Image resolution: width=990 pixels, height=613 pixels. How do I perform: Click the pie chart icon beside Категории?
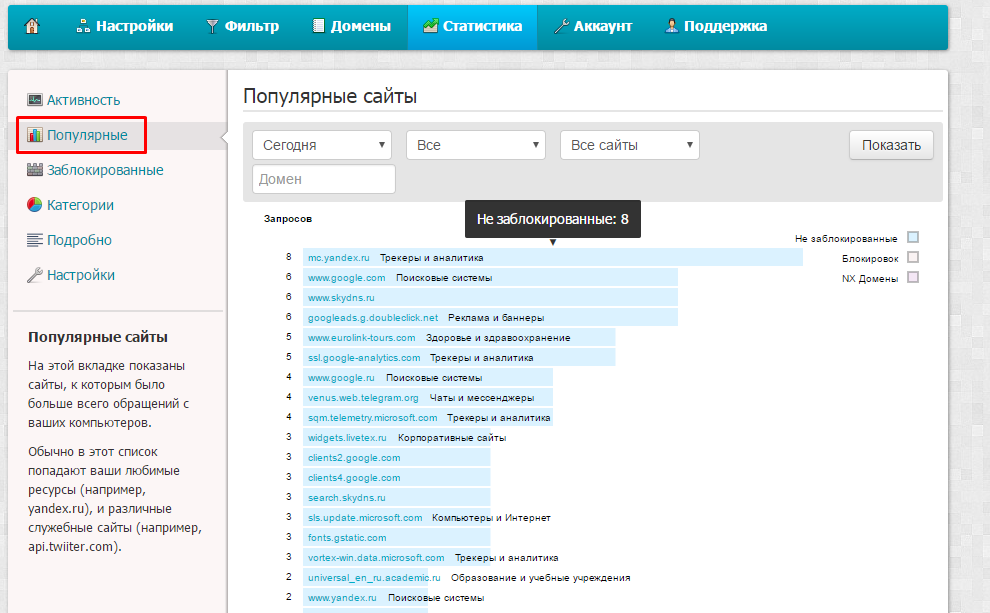point(35,205)
